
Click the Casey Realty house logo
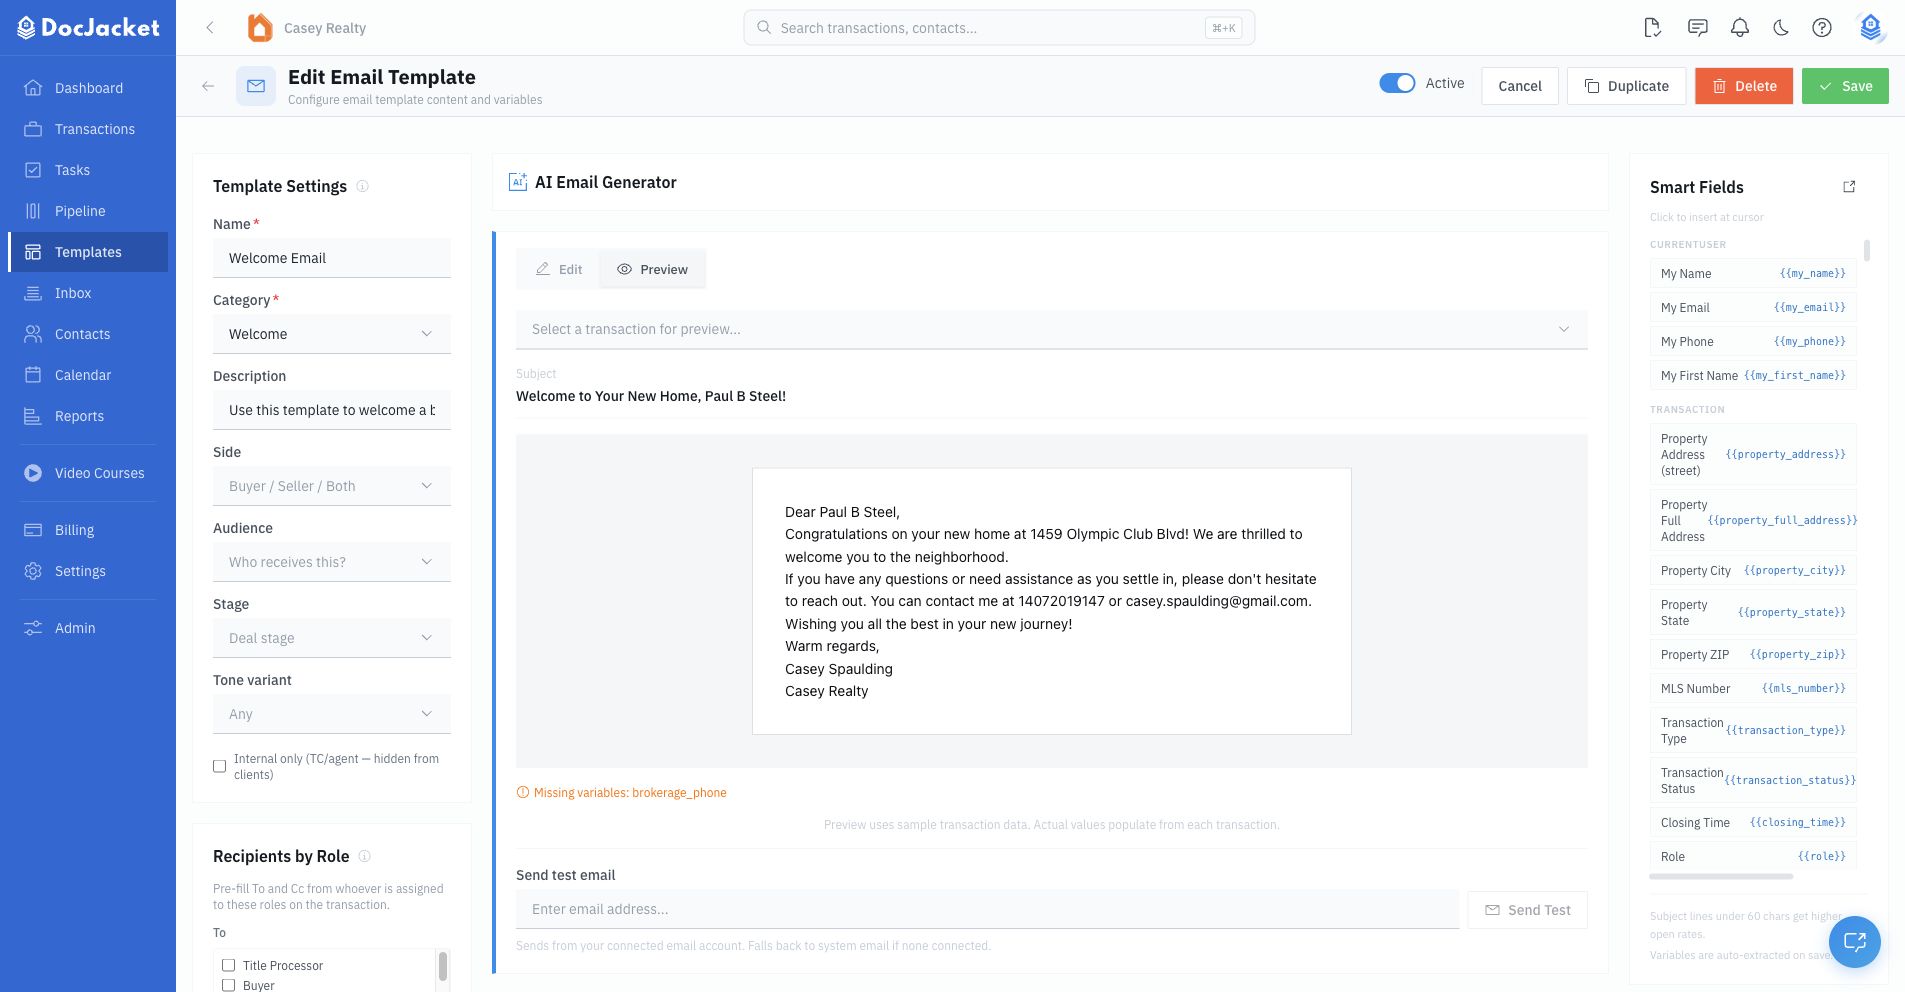click(x=260, y=28)
